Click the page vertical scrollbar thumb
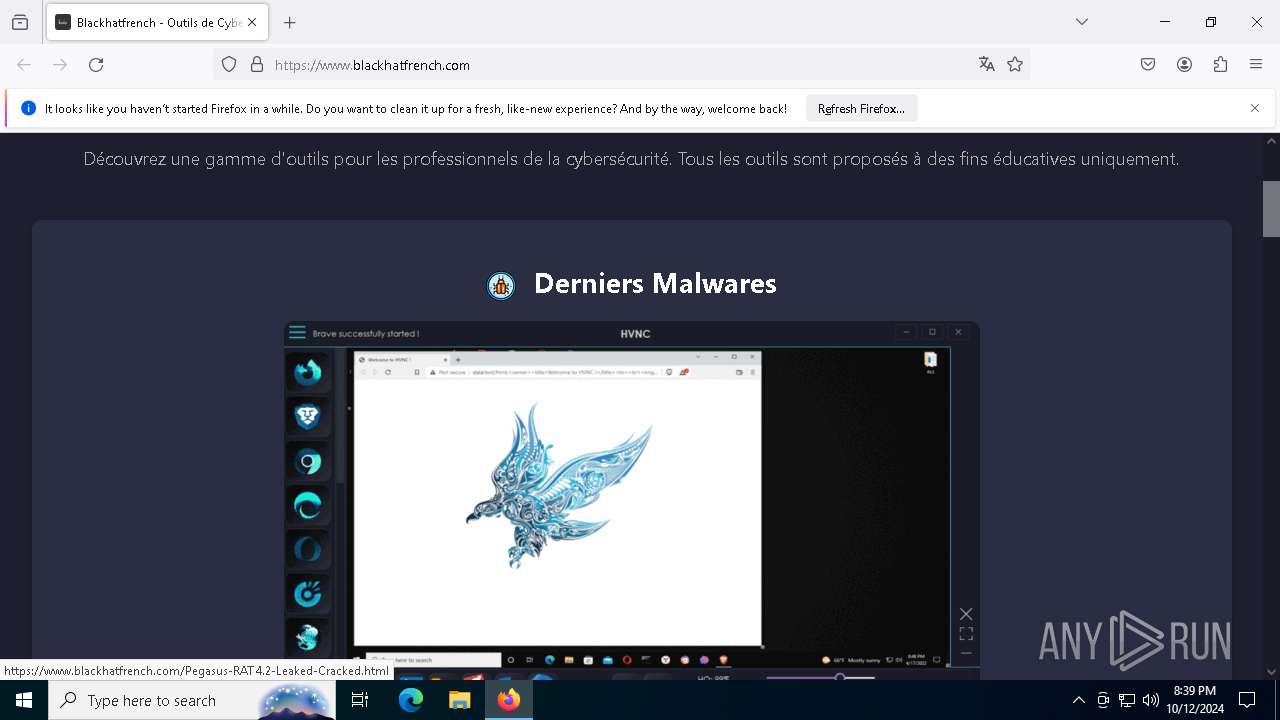Viewport: 1280px width, 720px height. pos(1271,208)
